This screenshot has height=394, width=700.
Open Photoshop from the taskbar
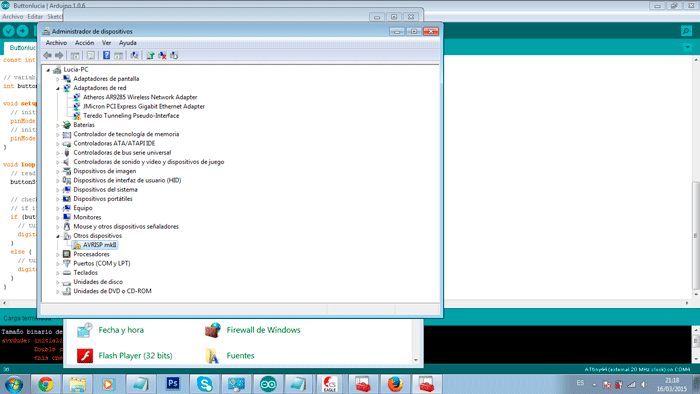click(173, 383)
